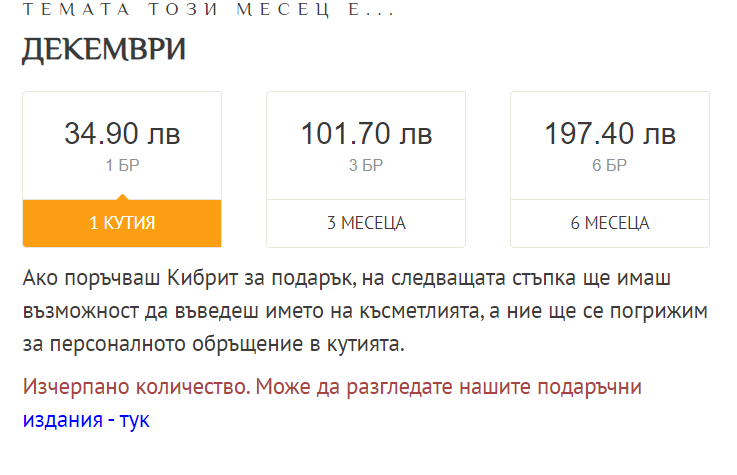Click the red word 'подаръчни'
The height and width of the screenshot is (475, 737).
pos(588,387)
